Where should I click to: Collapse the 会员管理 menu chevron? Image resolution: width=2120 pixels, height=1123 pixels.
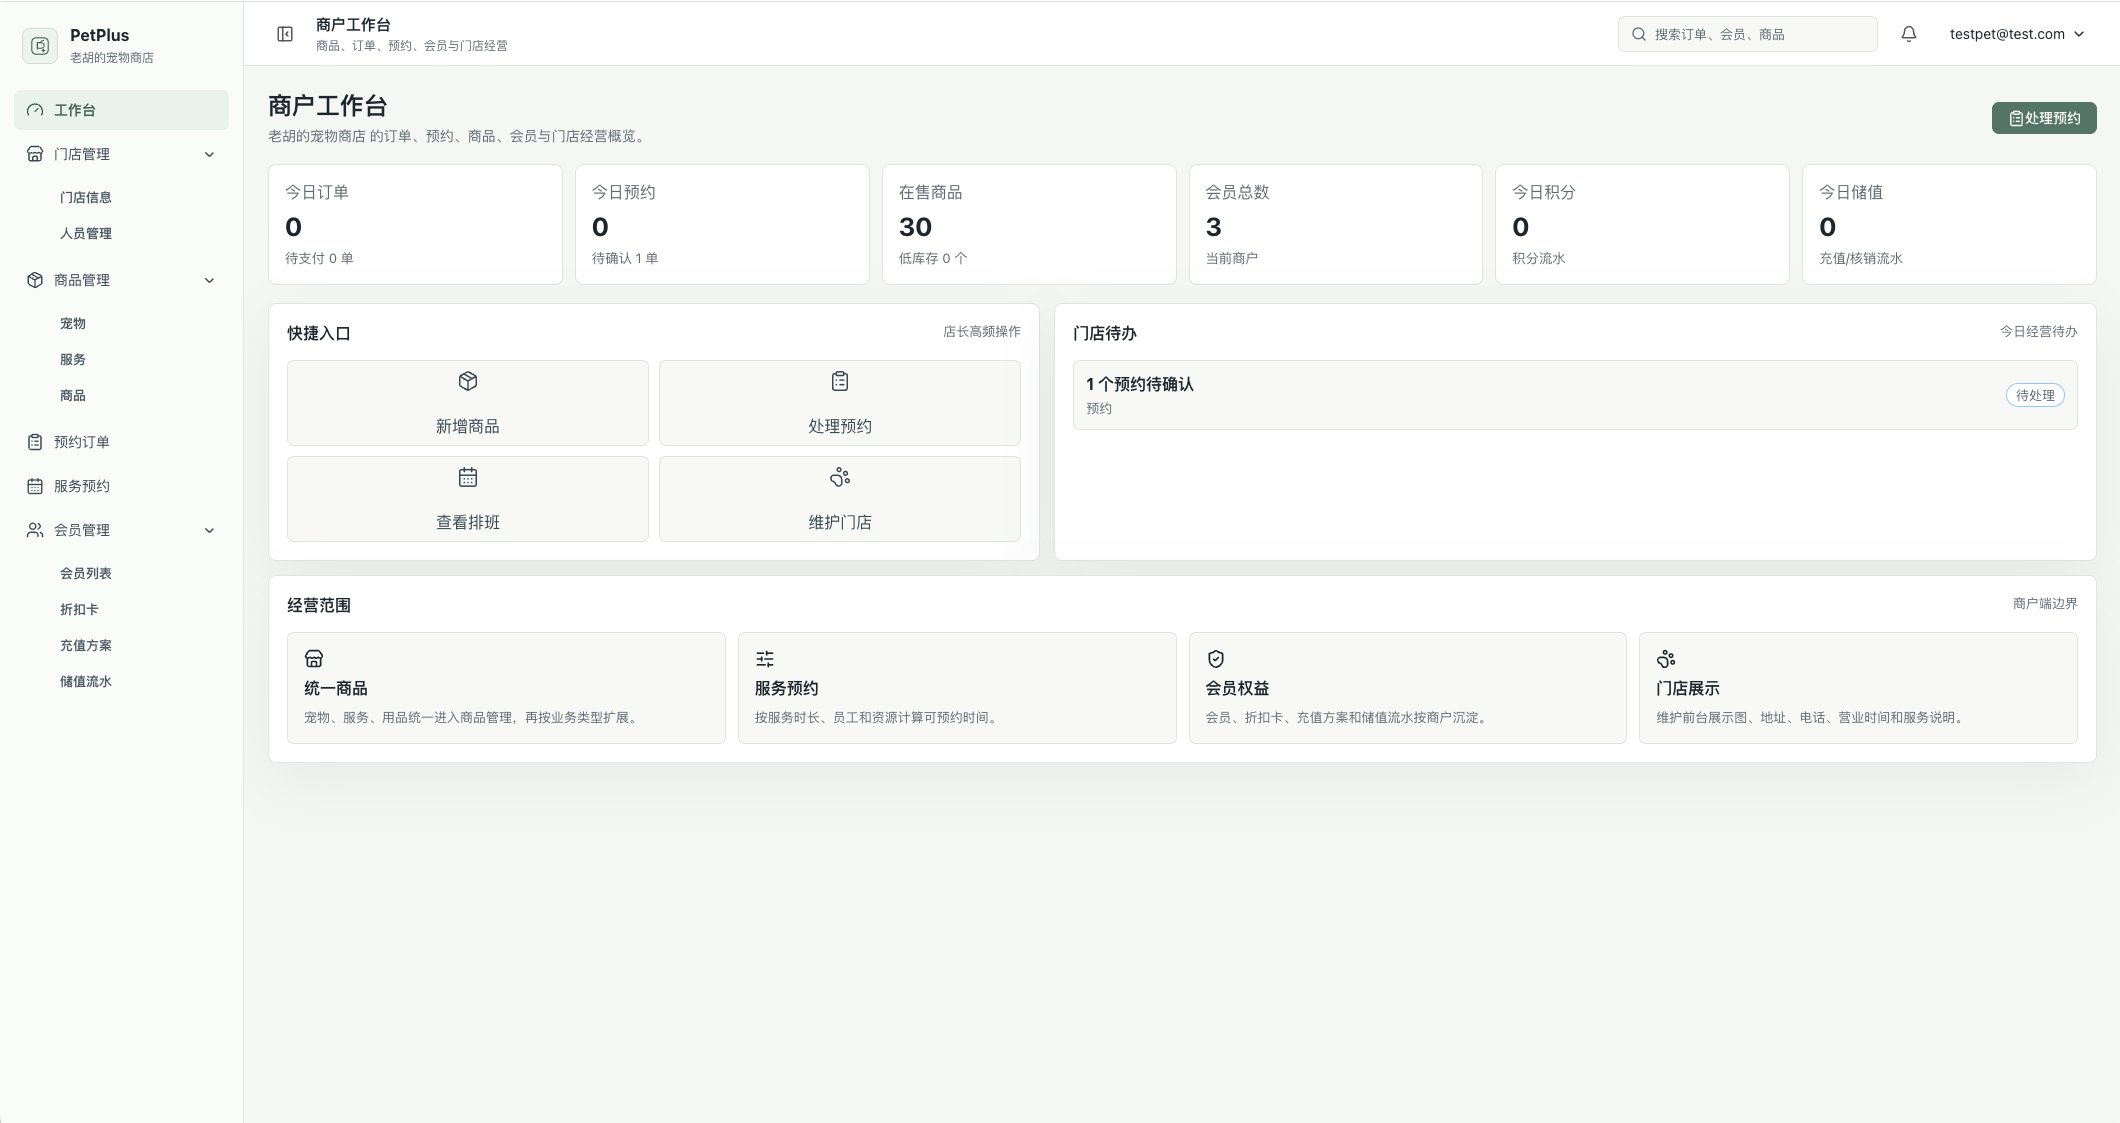pos(209,530)
